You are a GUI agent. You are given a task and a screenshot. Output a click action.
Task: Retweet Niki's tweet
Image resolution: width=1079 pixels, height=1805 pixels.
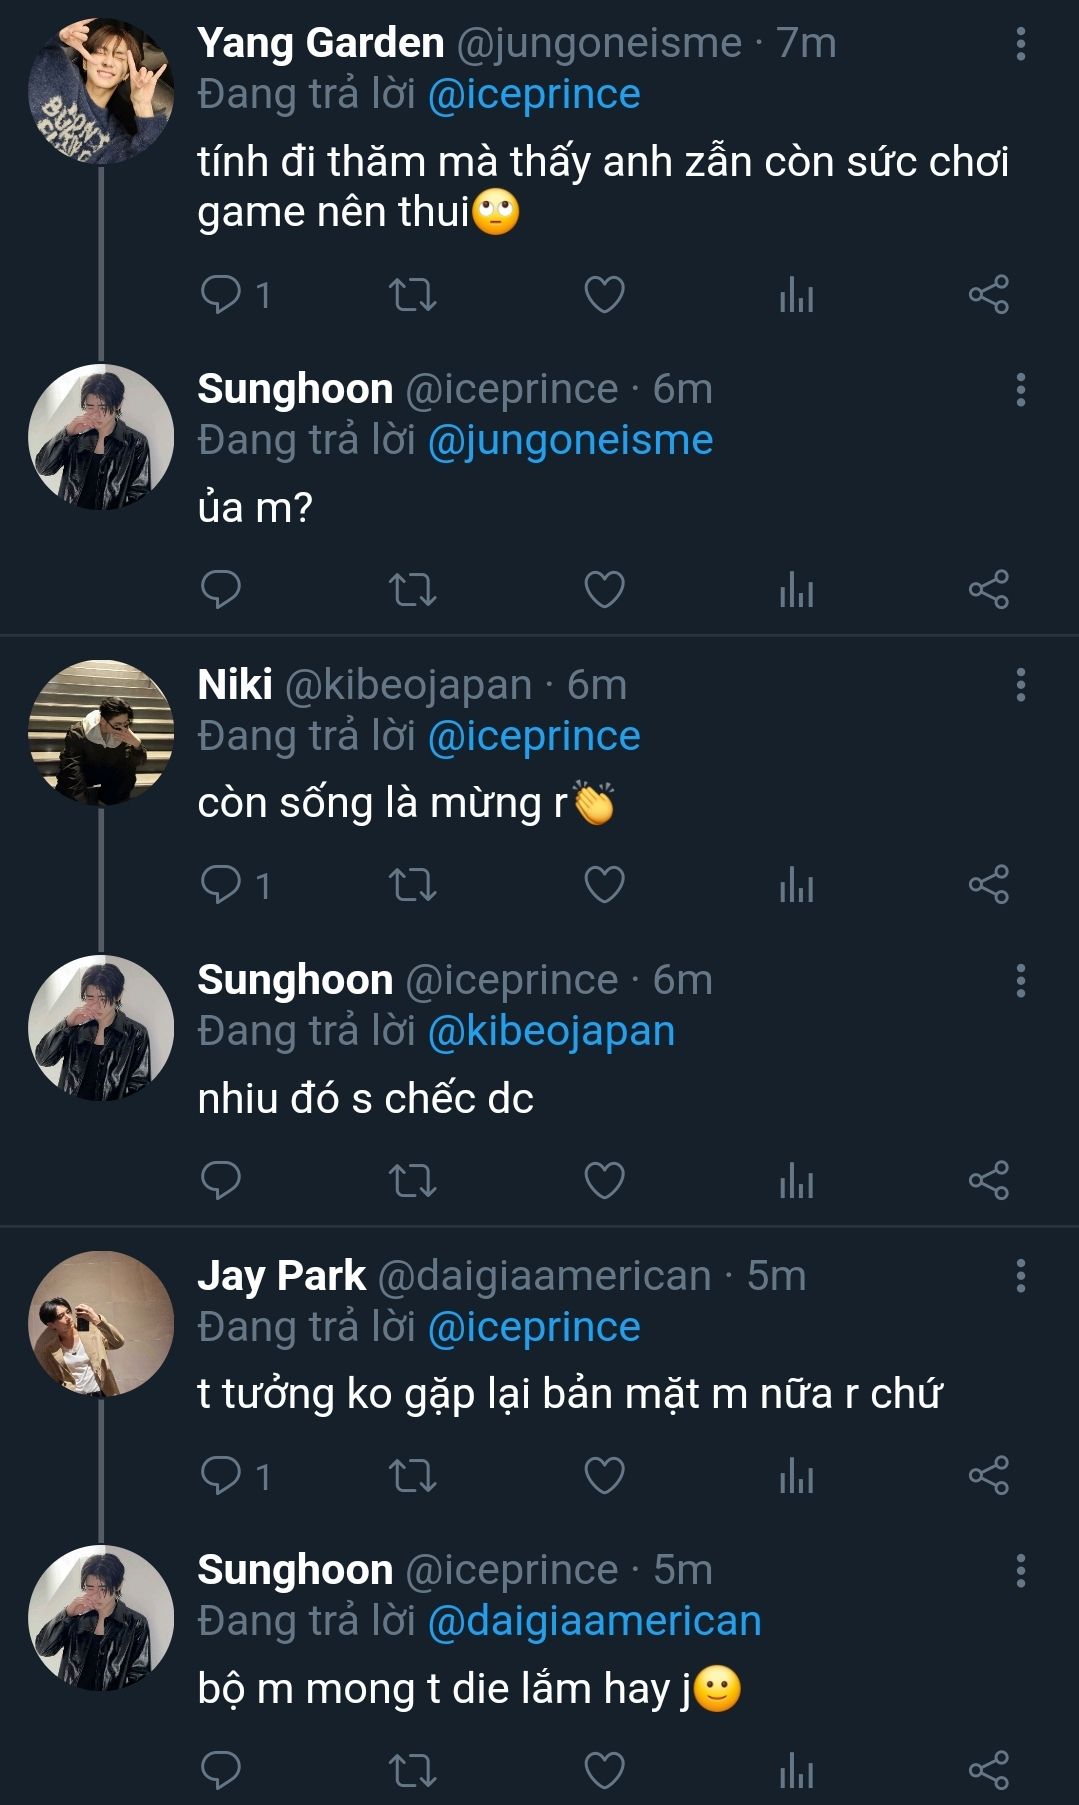(412, 885)
